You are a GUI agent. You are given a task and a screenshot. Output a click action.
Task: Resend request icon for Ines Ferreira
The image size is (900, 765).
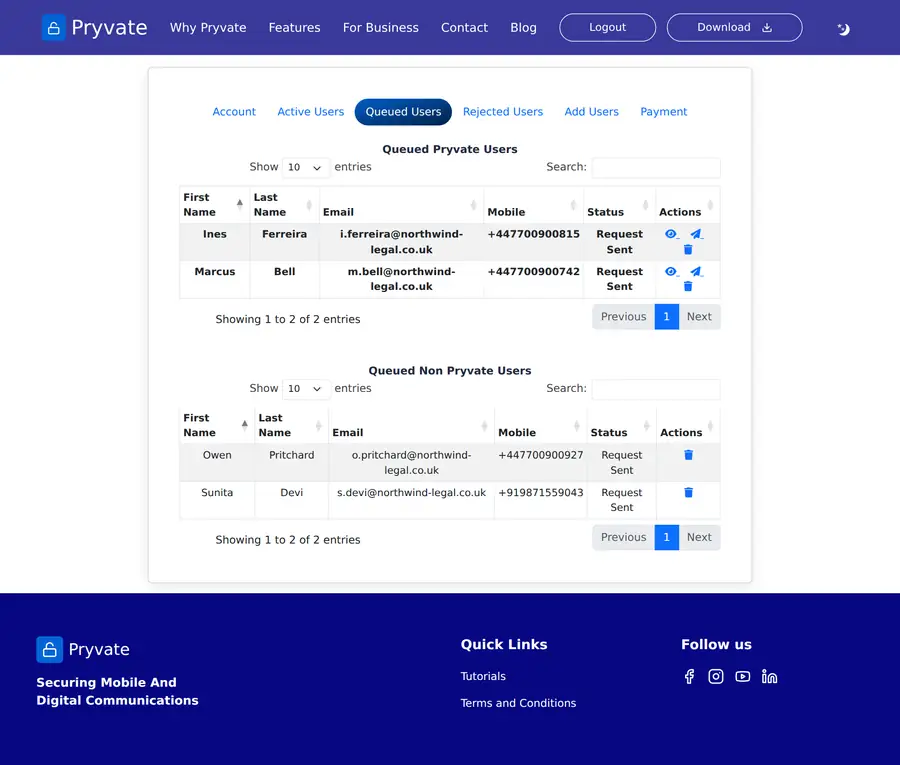point(696,234)
